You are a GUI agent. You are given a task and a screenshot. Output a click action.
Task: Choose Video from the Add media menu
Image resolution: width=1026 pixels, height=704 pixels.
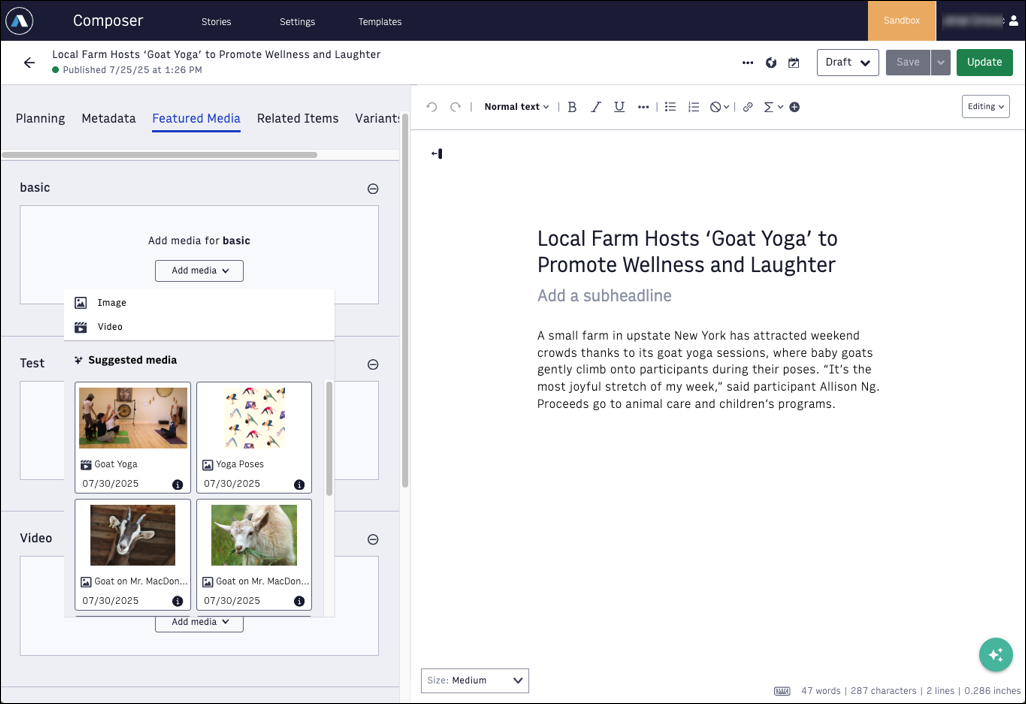tap(199, 327)
